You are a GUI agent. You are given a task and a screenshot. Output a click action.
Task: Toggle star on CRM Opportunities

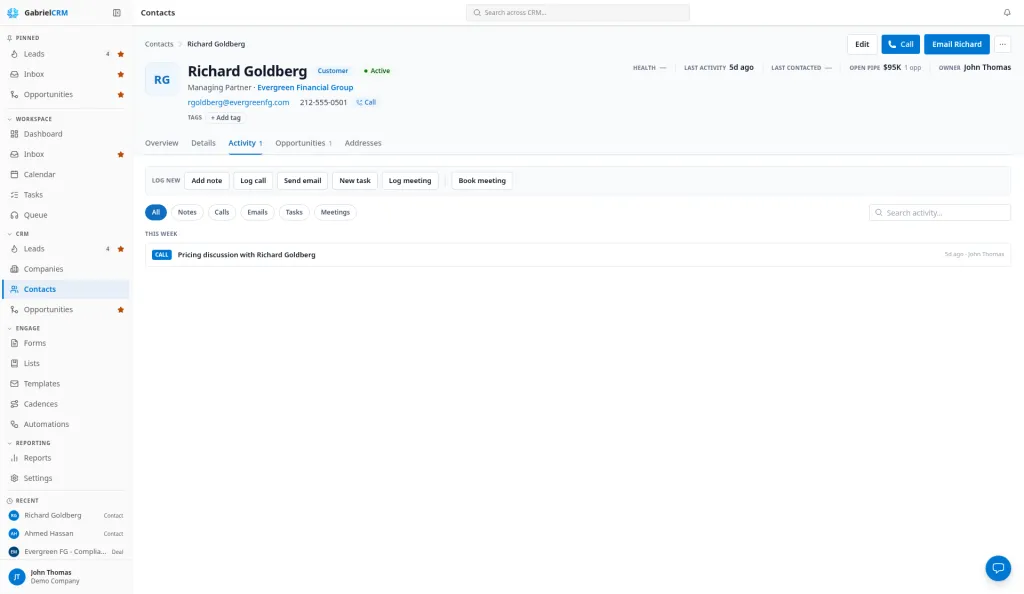click(121, 309)
